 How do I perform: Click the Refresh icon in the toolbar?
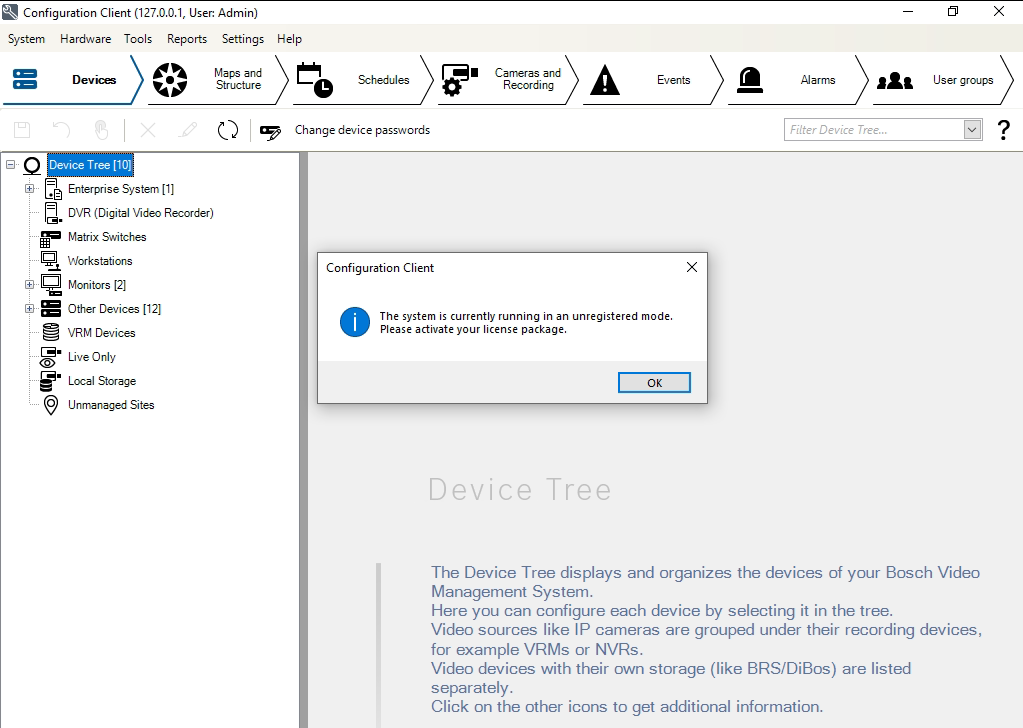pyautogui.click(x=228, y=130)
